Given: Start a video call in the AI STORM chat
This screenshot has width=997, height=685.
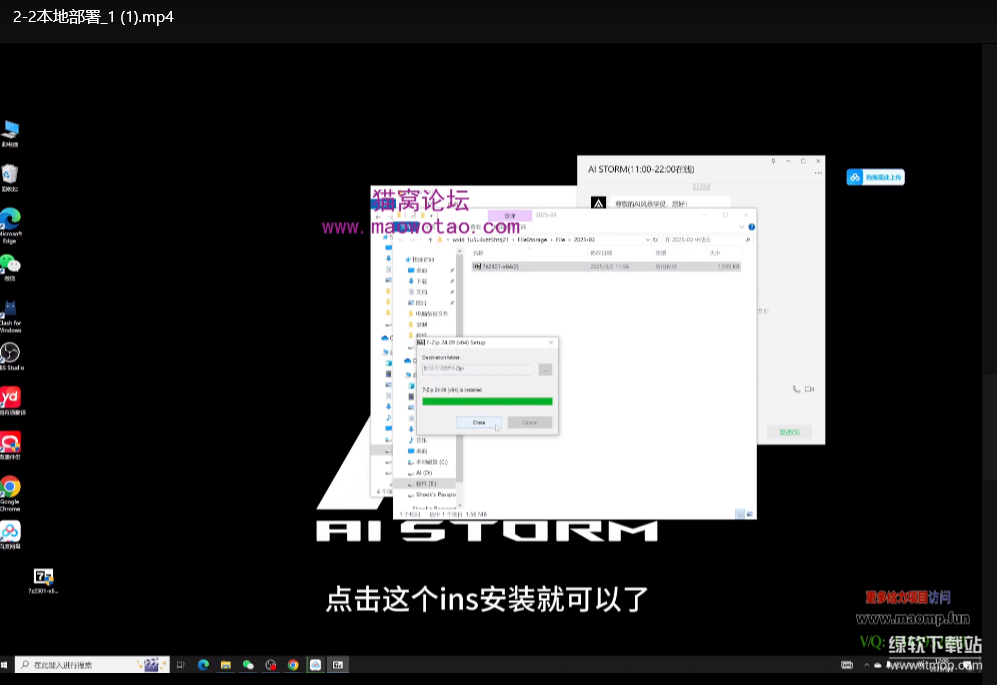Looking at the screenshot, I should click(x=809, y=389).
